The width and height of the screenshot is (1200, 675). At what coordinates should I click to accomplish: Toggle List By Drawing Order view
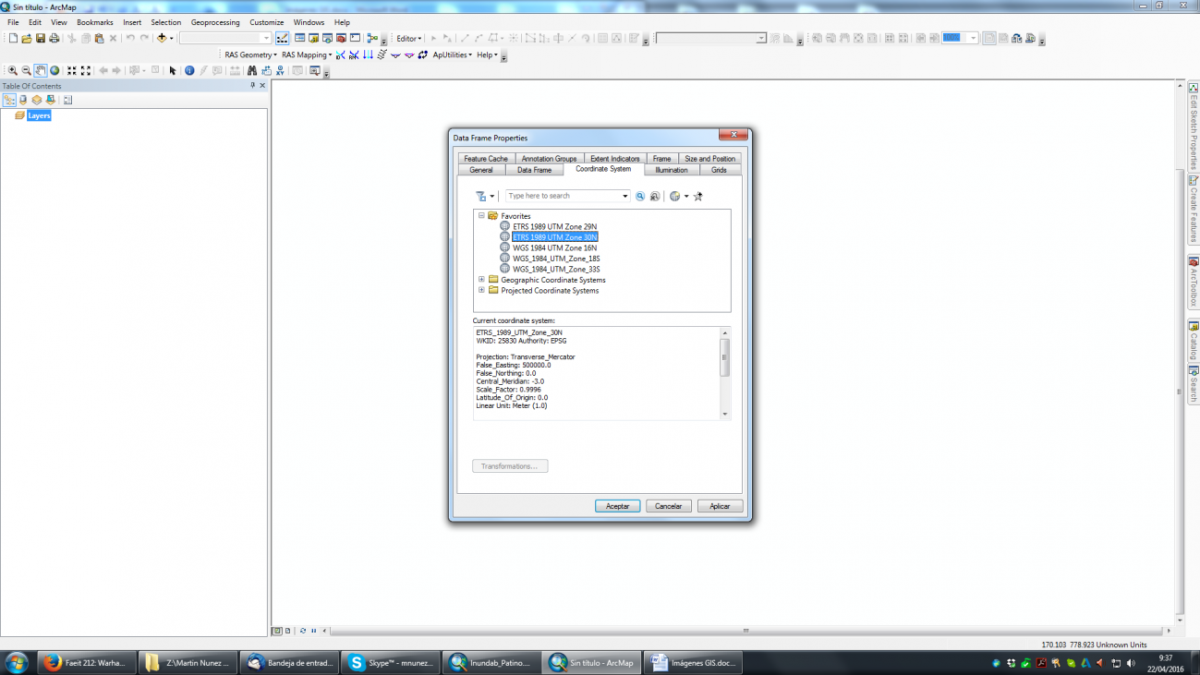point(9,100)
